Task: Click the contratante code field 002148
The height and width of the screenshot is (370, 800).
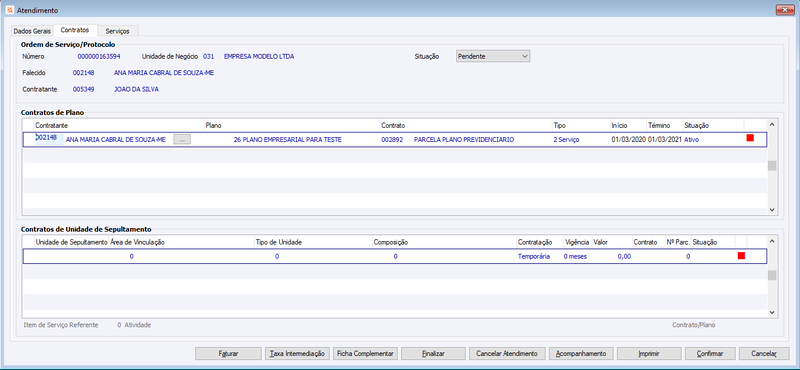Action: [x=49, y=139]
